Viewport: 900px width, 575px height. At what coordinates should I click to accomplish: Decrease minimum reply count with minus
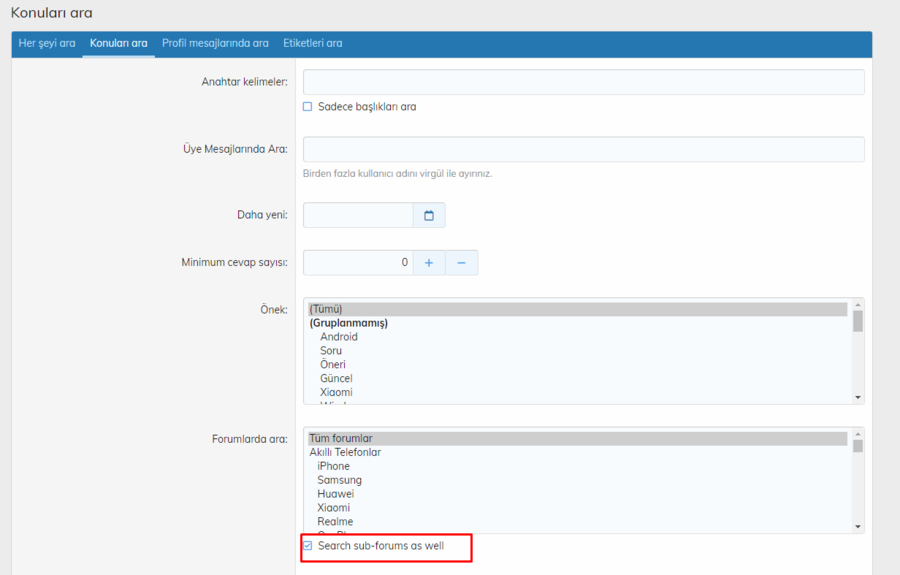(x=461, y=263)
